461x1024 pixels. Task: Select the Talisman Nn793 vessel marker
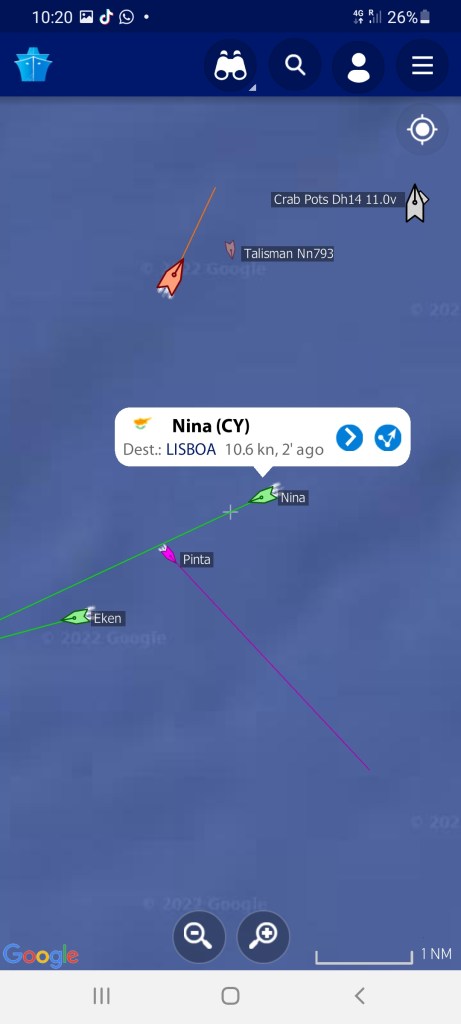230,249
